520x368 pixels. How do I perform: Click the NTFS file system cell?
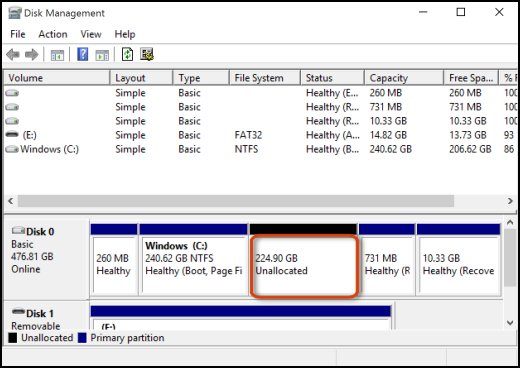246,149
